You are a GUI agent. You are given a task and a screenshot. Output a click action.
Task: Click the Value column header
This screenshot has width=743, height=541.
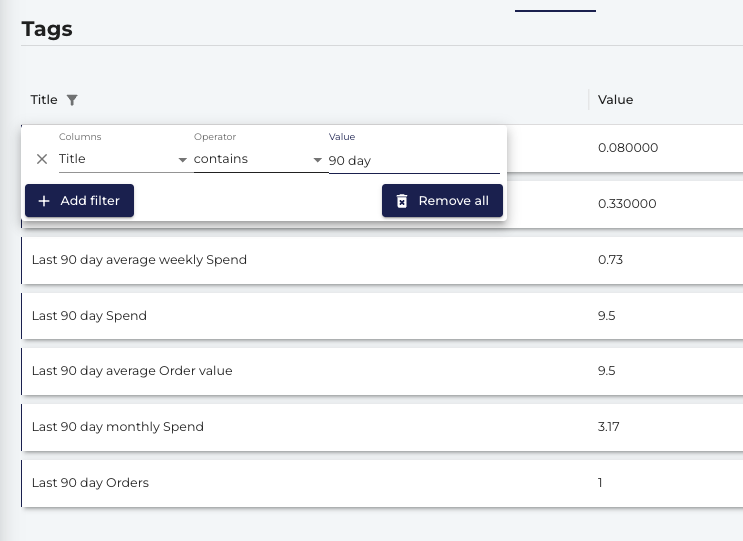[616, 100]
